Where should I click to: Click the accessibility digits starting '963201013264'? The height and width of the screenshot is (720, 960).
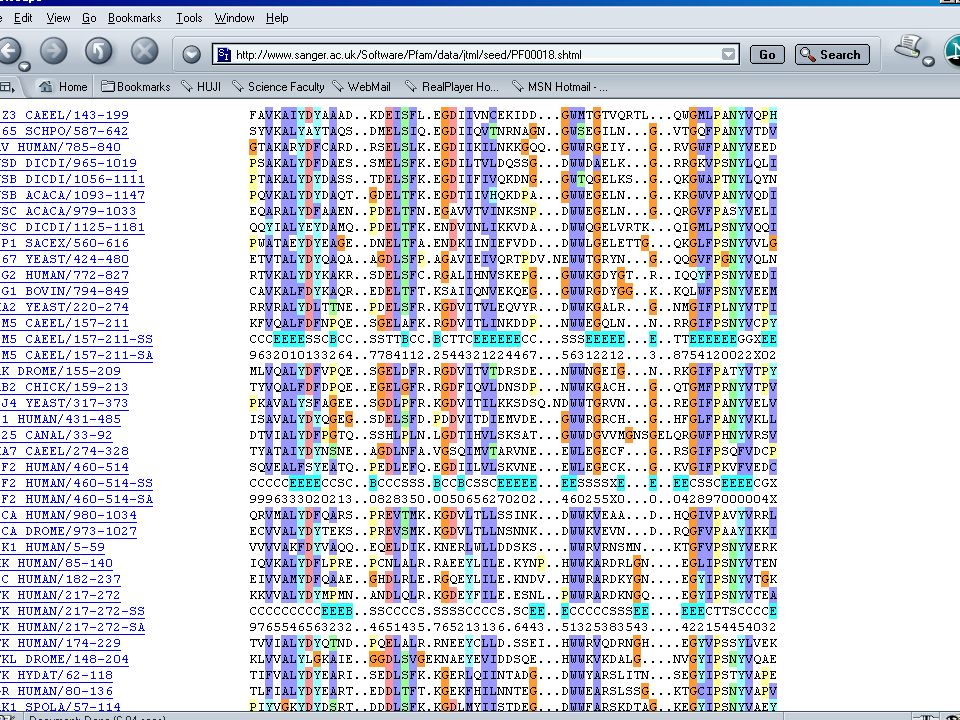pos(513,355)
